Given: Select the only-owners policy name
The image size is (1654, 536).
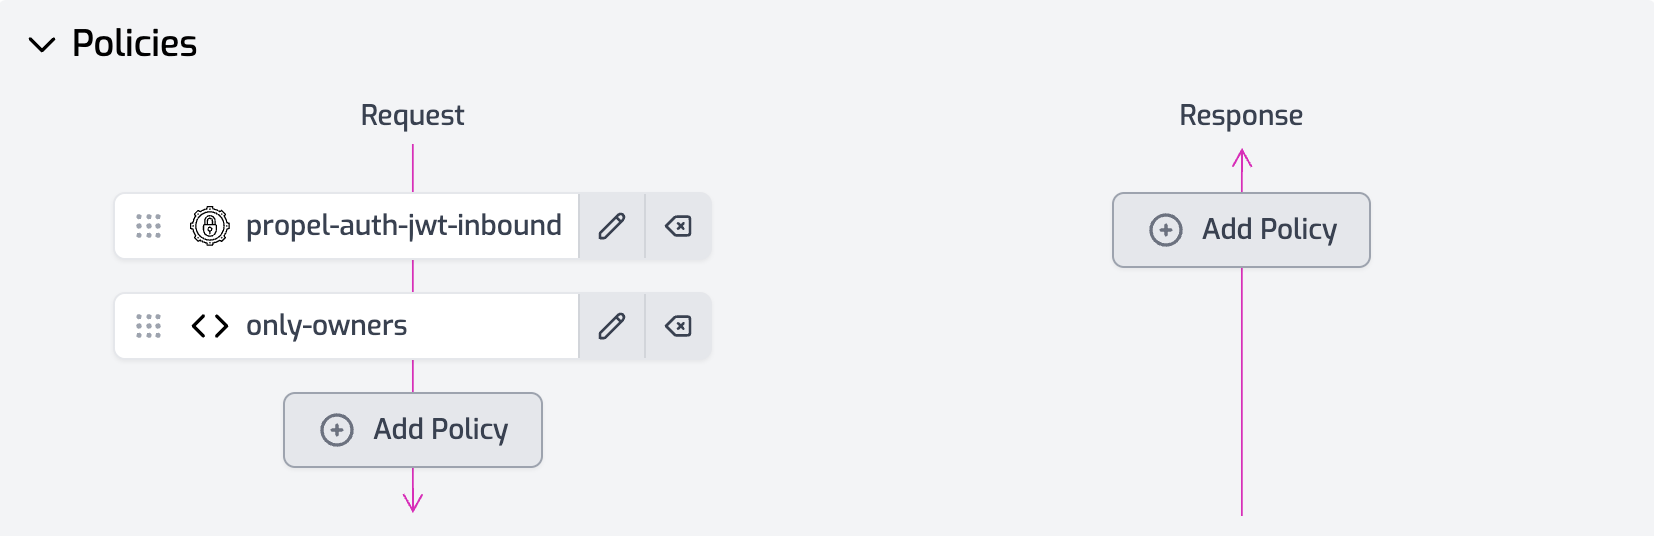Looking at the screenshot, I should click(x=326, y=326).
